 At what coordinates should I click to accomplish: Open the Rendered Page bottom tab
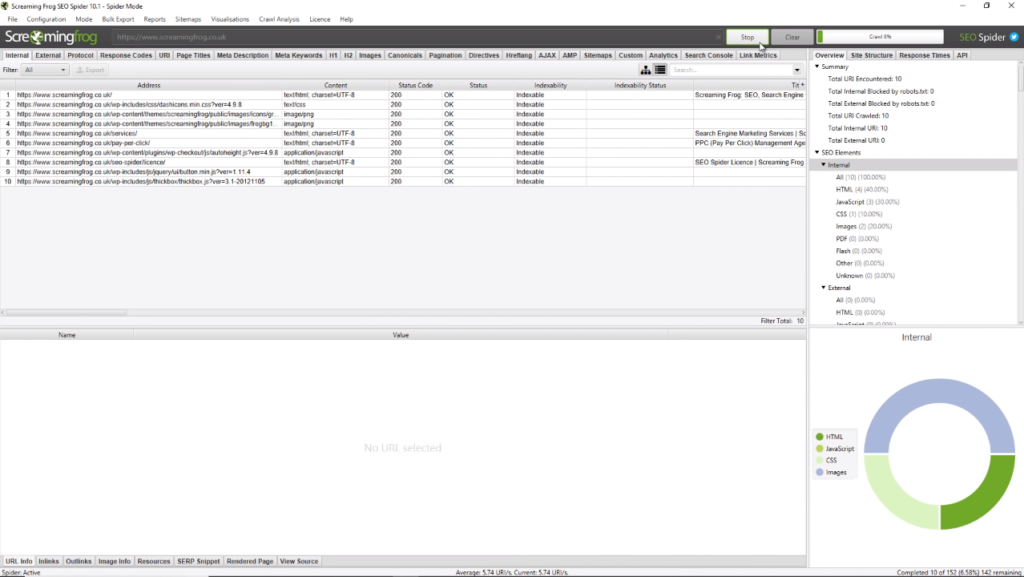249,561
